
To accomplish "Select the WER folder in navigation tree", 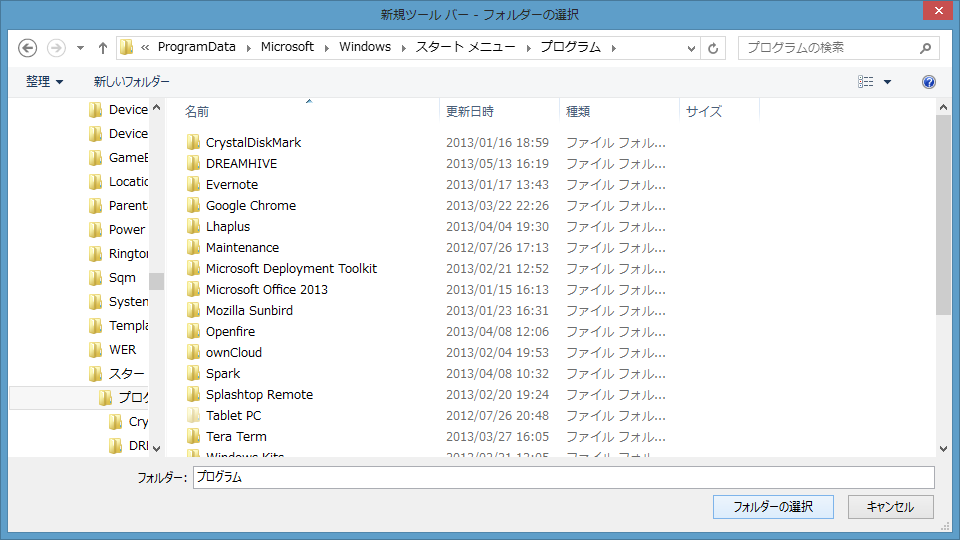I will (x=113, y=350).
